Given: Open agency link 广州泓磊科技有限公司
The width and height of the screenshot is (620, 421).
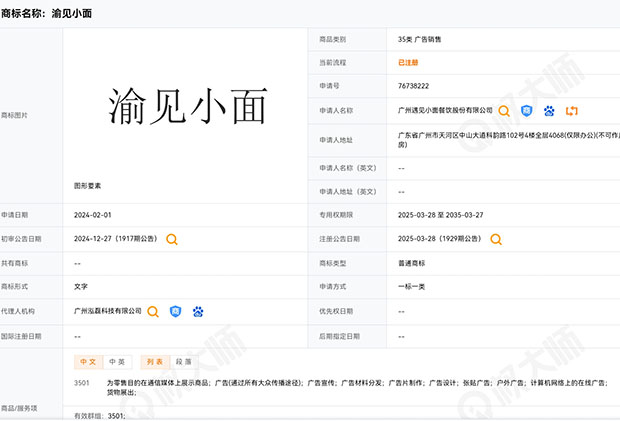Looking at the screenshot, I should tap(108, 311).
